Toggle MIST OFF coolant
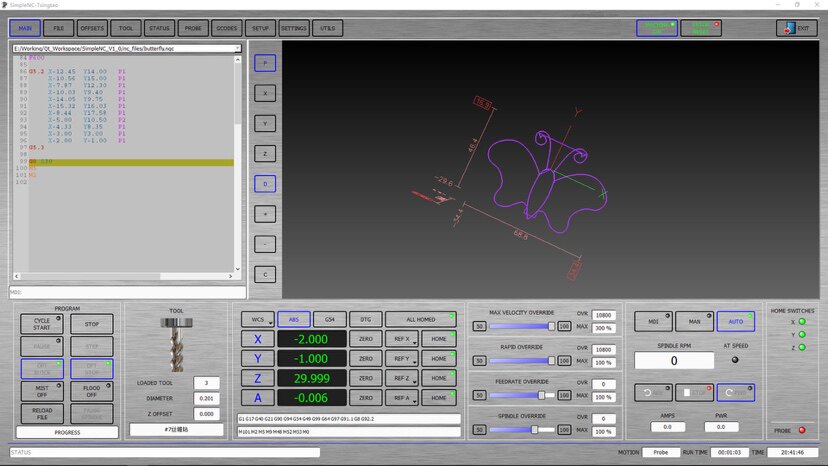Viewport: 828px width, 466px height. 42,392
